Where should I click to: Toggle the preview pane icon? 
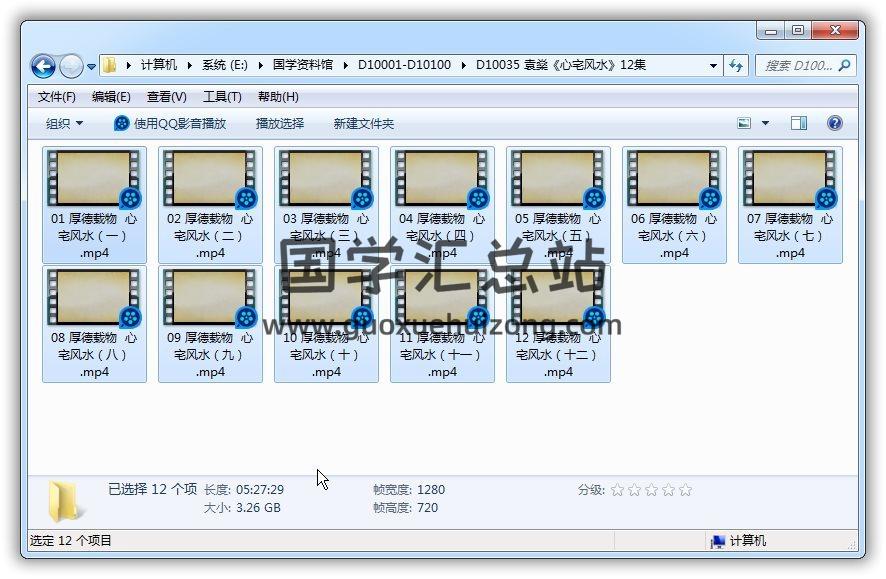point(798,123)
